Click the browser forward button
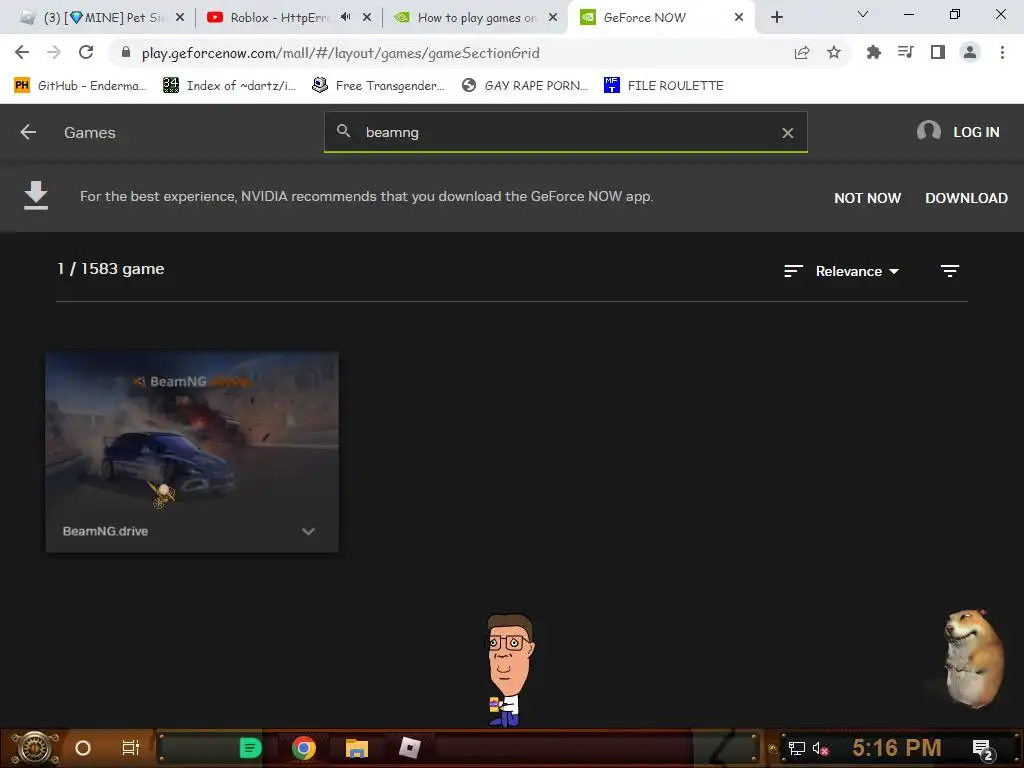The height and width of the screenshot is (768, 1024). click(54, 52)
